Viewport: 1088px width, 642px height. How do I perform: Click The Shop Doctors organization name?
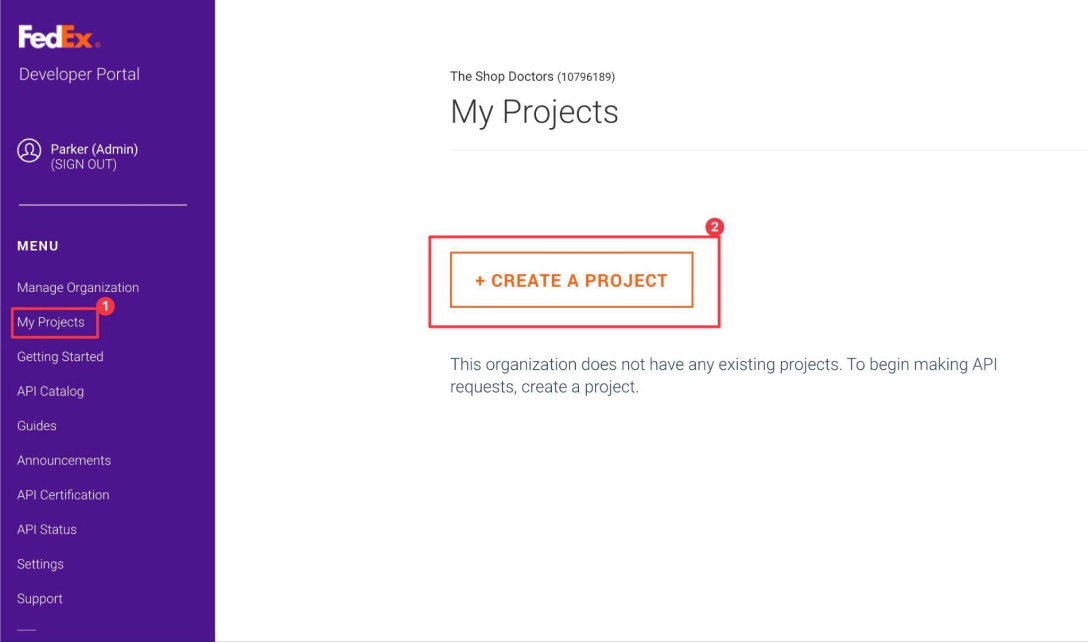(x=502, y=76)
